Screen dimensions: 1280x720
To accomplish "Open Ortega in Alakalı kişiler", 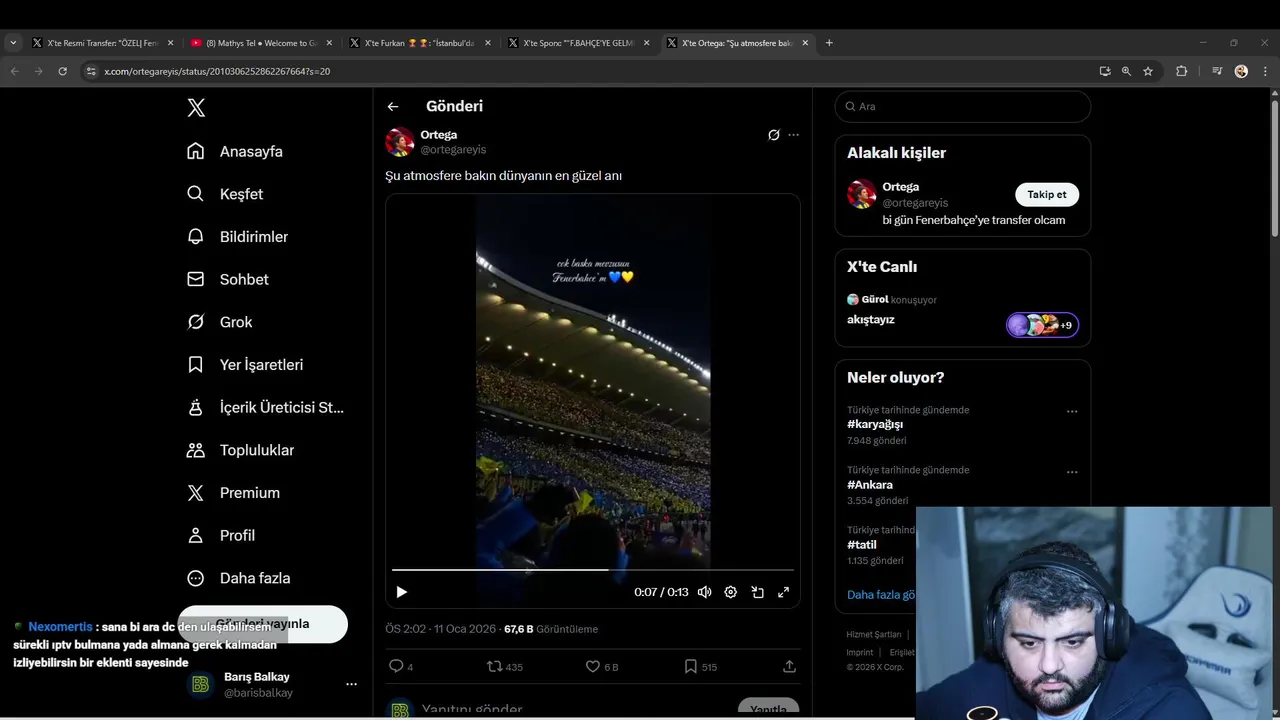I will [x=900, y=187].
